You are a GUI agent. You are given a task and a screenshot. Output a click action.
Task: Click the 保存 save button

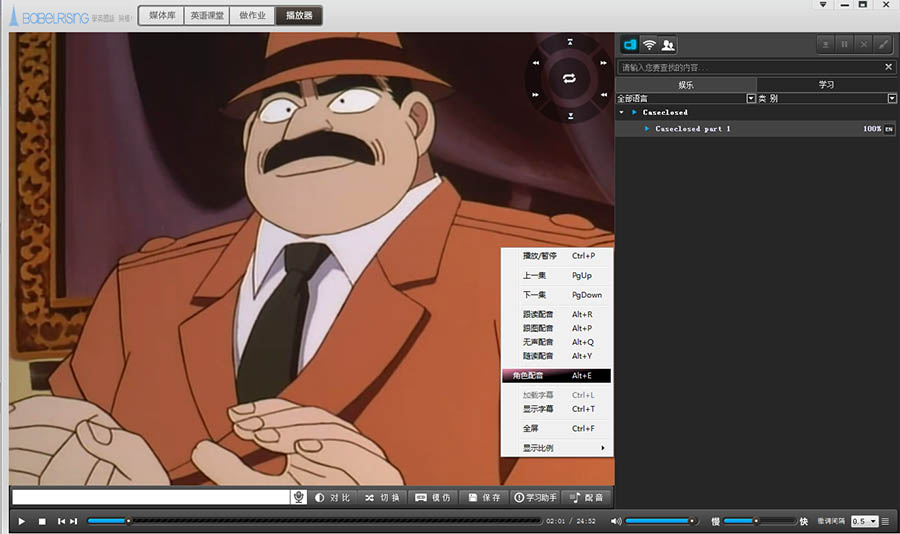484,498
